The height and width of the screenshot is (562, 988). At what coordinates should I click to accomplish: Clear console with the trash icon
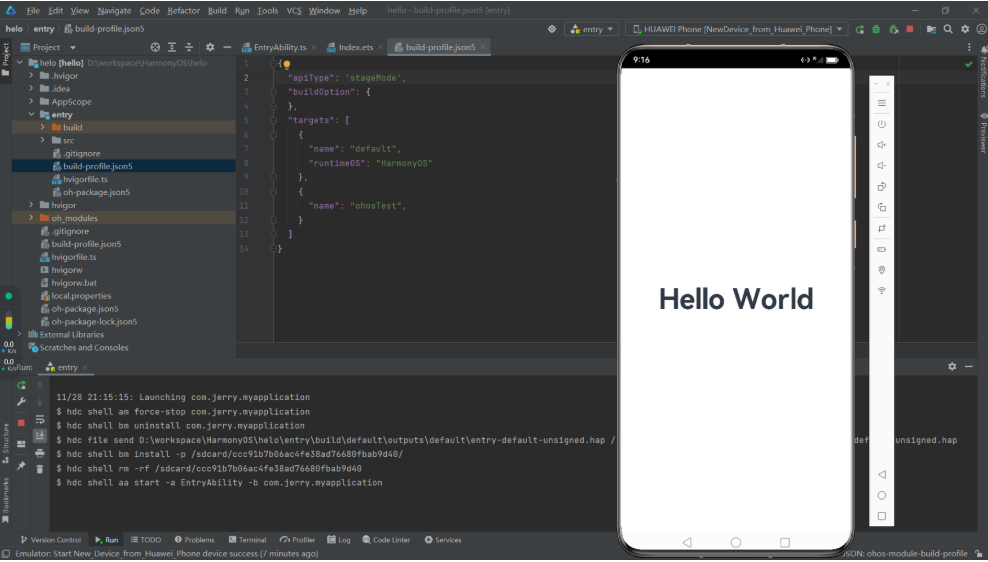pos(40,468)
